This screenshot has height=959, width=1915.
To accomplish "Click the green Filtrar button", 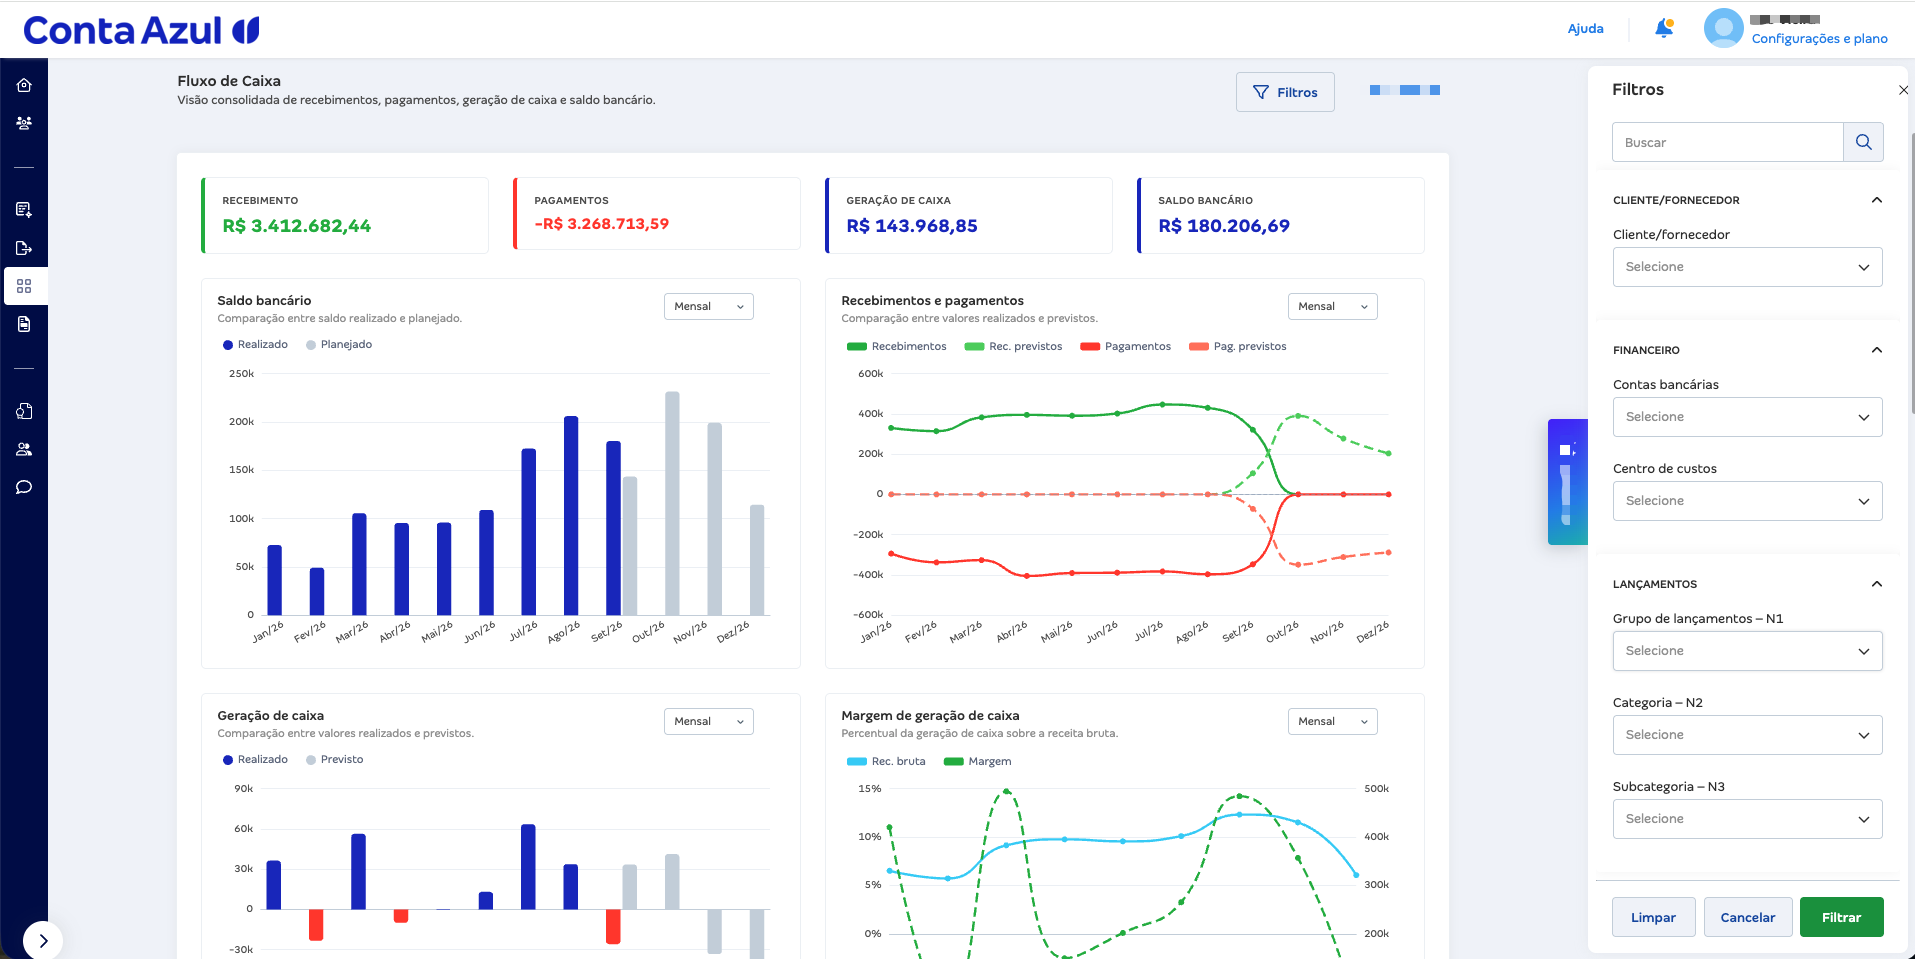I will coord(1841,917).
